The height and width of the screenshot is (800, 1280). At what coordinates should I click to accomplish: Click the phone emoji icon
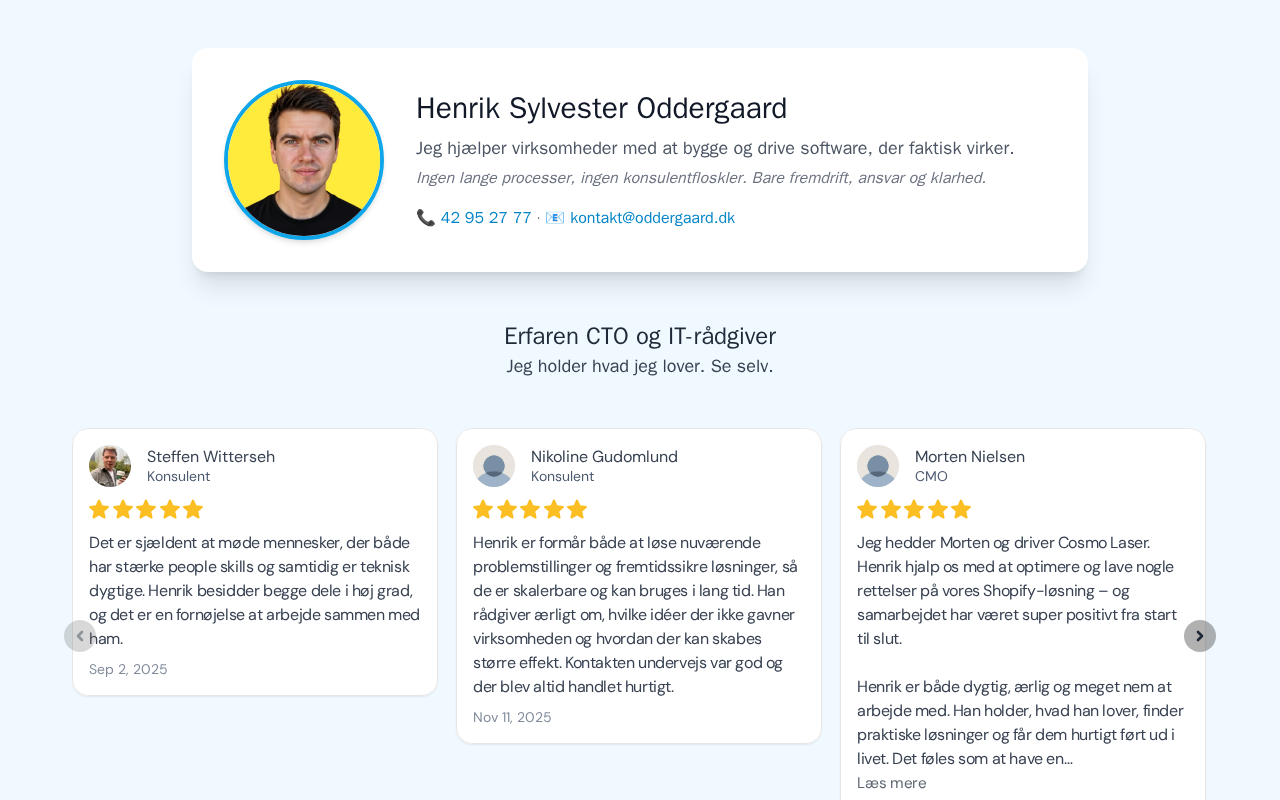tap(426, 218)
